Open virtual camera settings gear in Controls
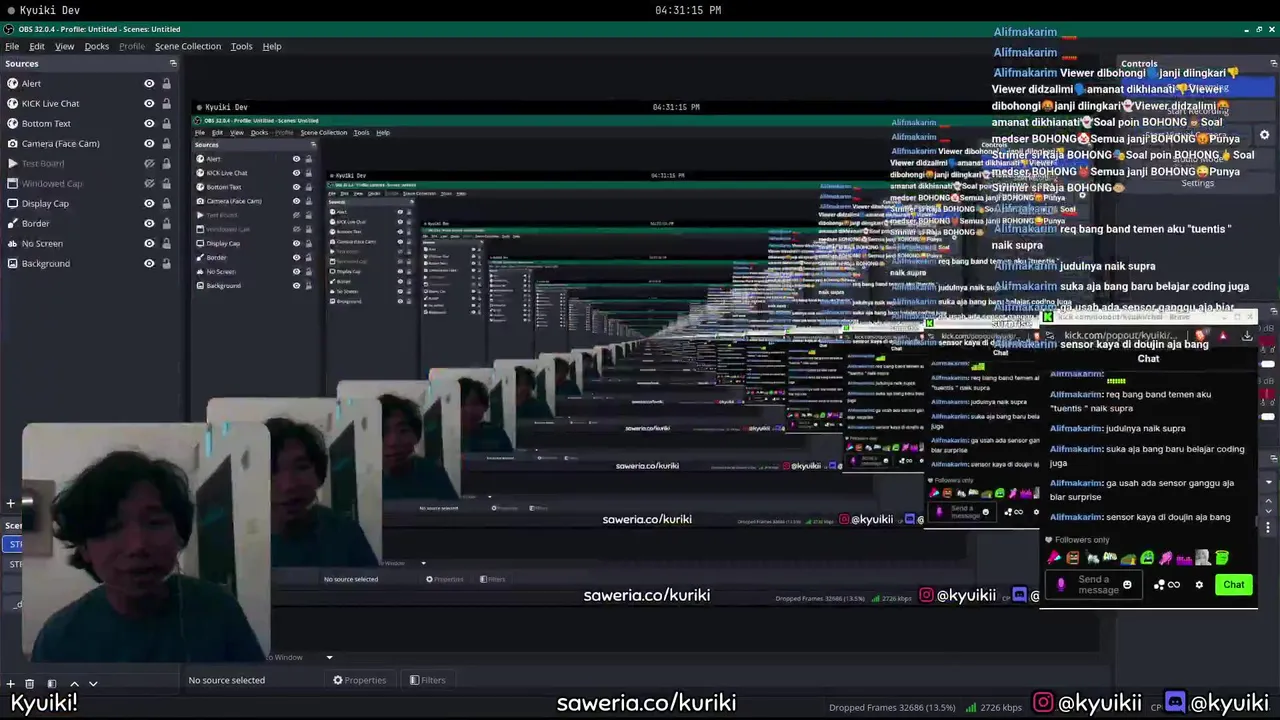1280x720 pixels. tap(1264, 135)
